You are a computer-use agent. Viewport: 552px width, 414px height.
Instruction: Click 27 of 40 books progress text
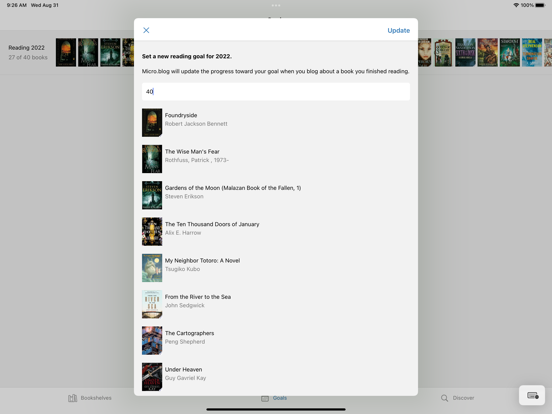(28, 57)
